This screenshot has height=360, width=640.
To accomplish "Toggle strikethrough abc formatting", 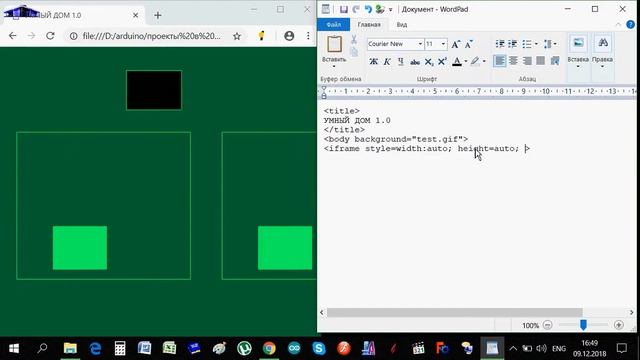I will click(415, 62).
